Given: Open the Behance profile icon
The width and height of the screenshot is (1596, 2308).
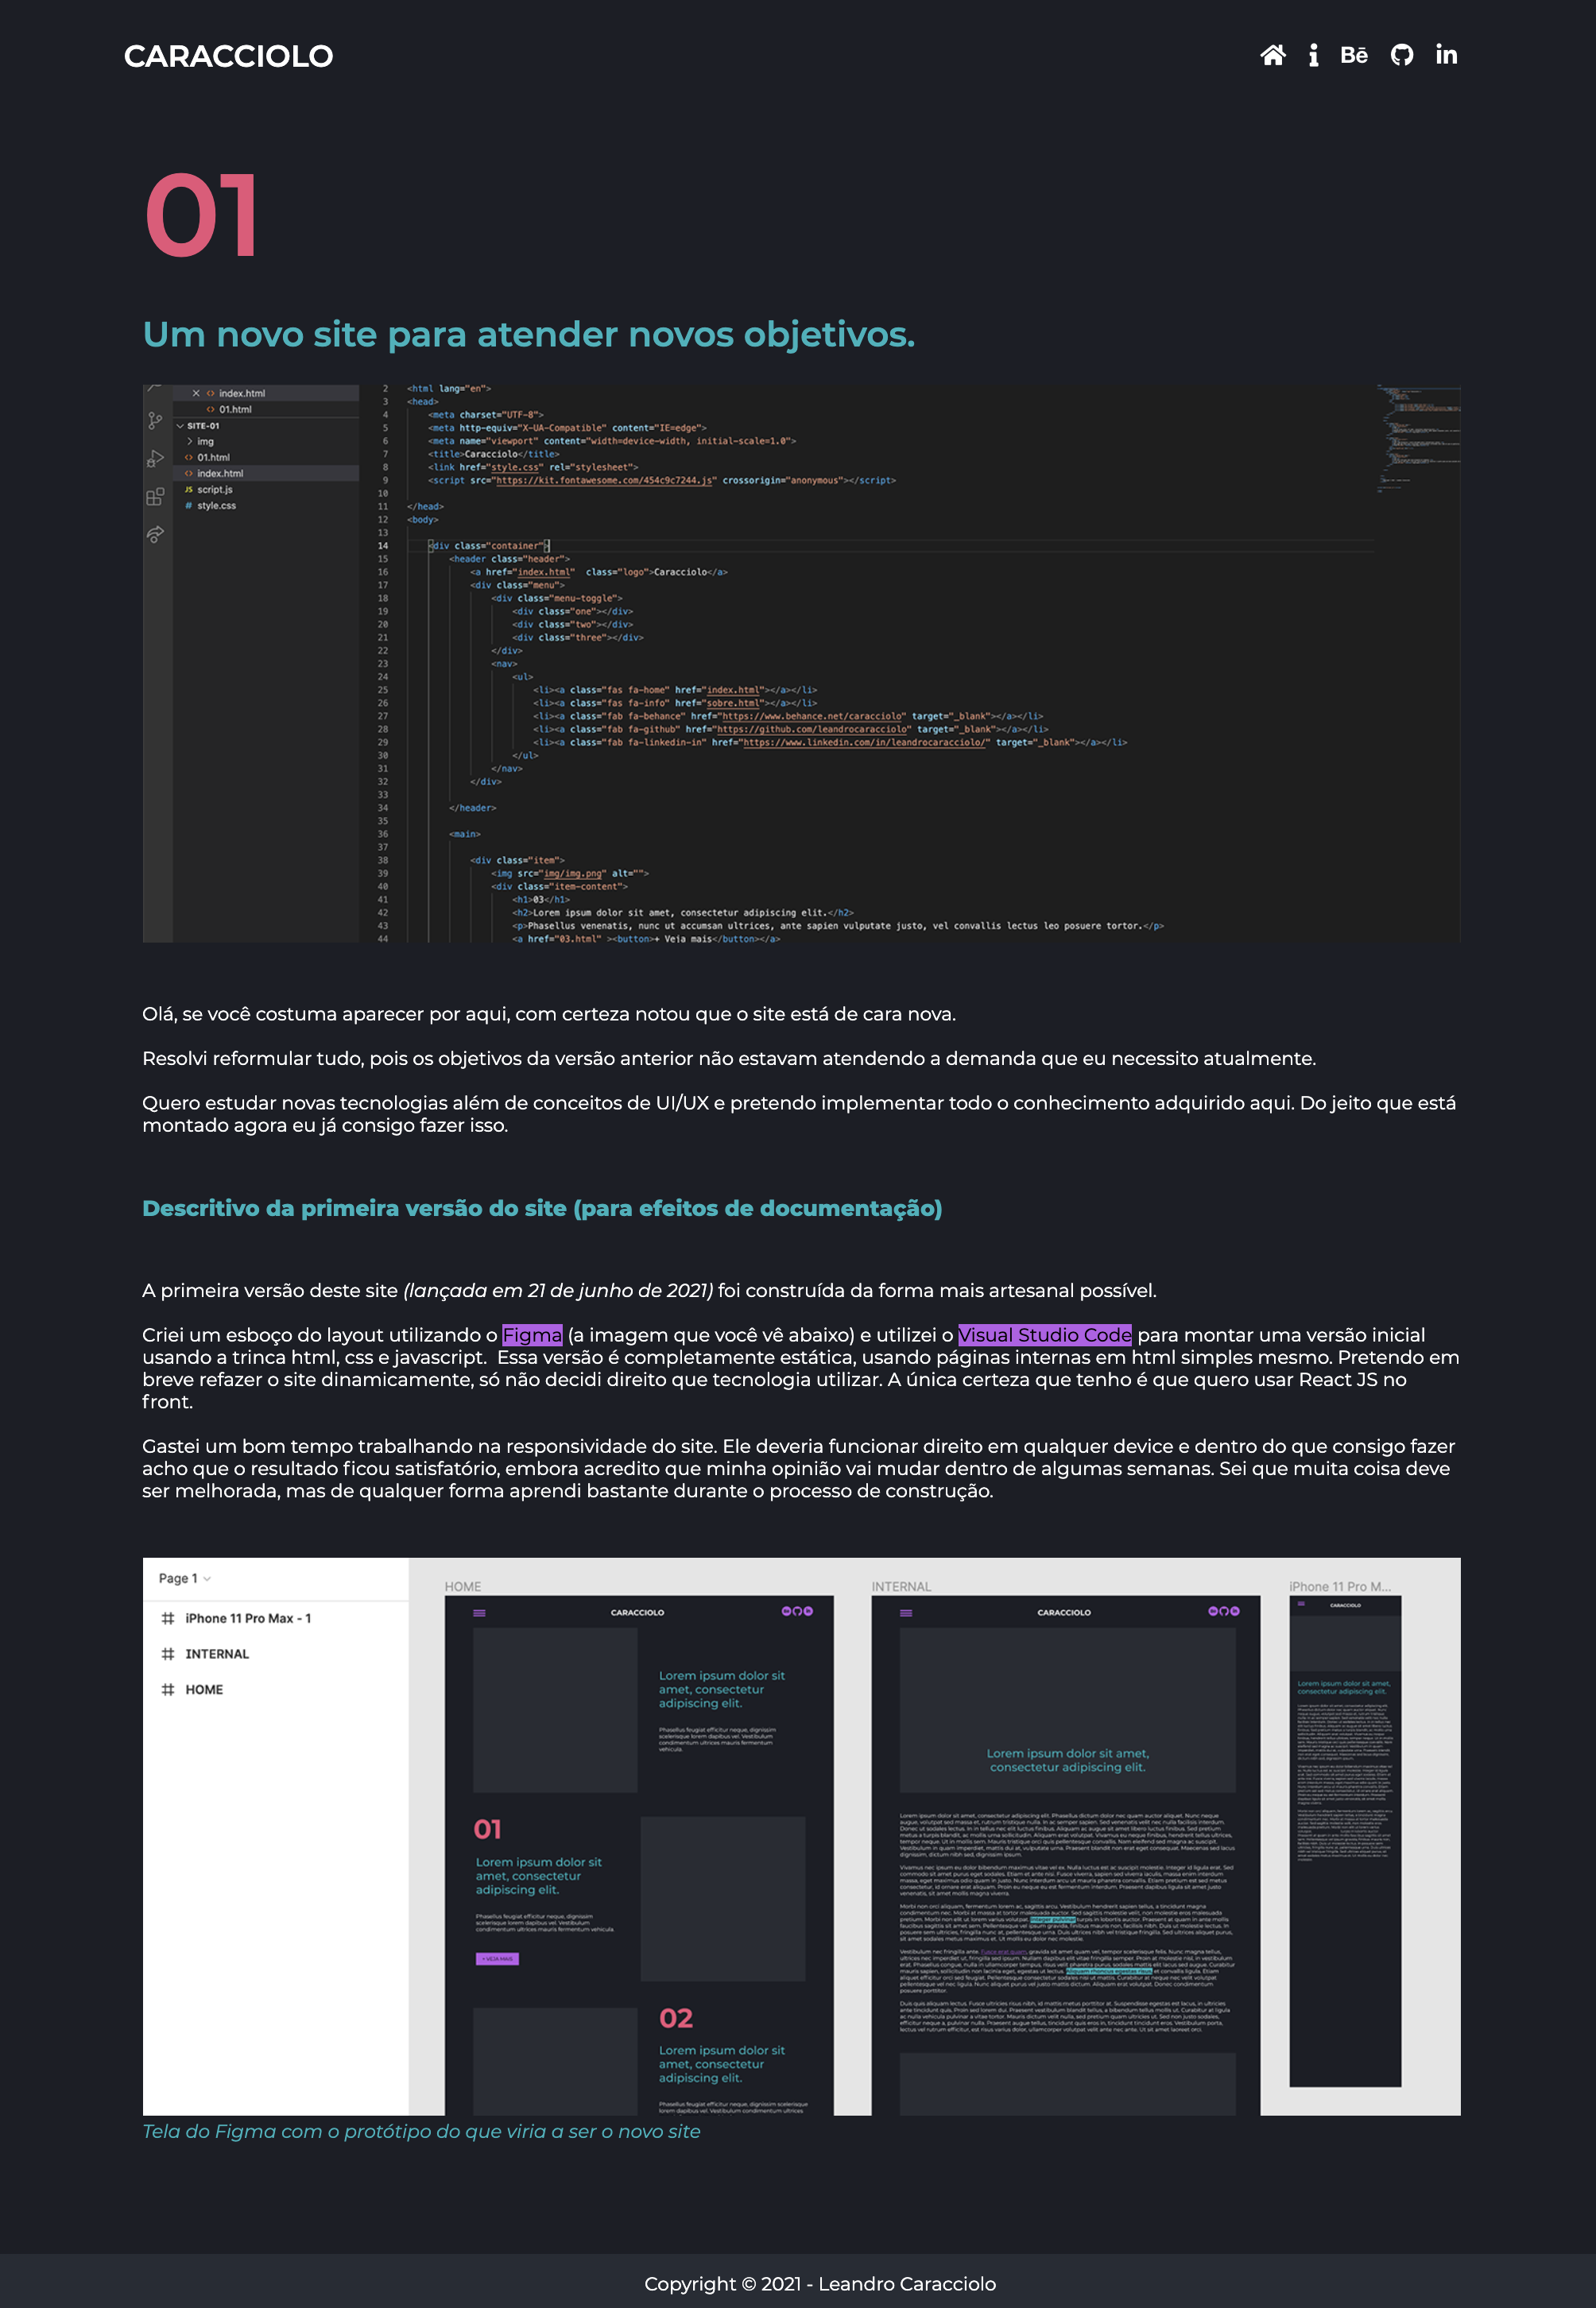Looking at the screenshot, I should pyautogui.click(x=1355, y=56).
